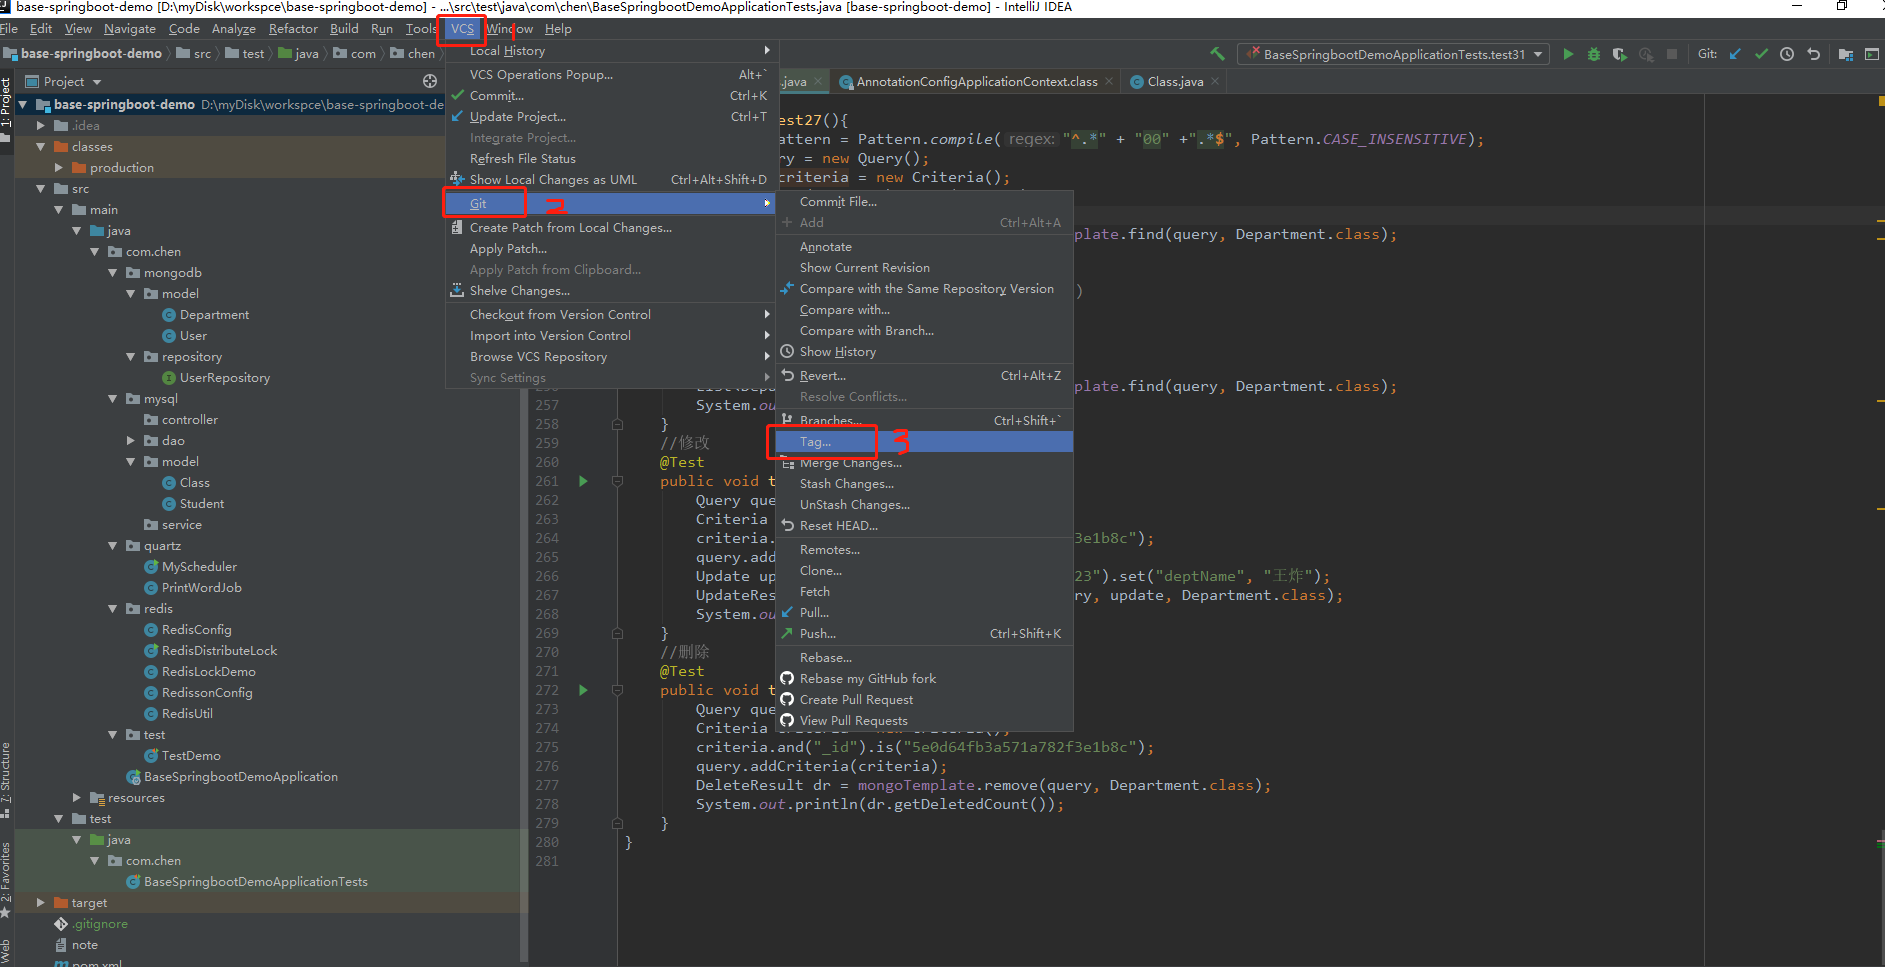Open Git history clock icon
Viewport: 1885px width, 967px height.
pos(1787,54)
